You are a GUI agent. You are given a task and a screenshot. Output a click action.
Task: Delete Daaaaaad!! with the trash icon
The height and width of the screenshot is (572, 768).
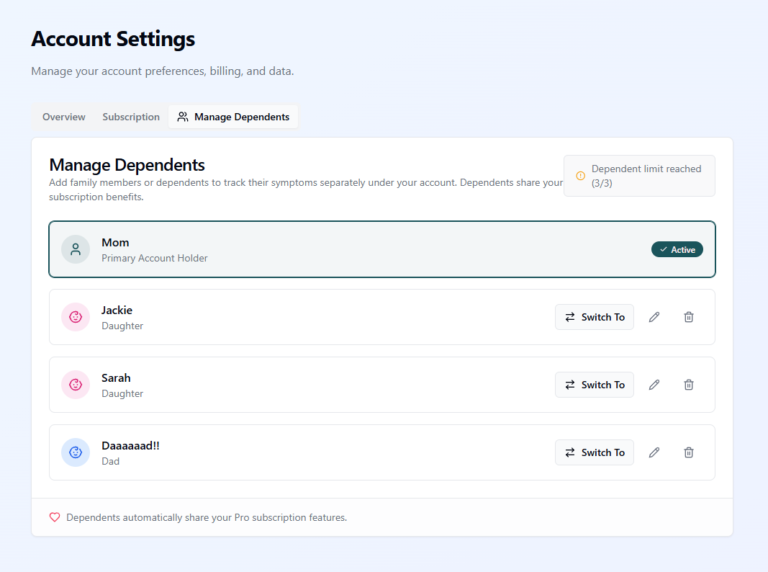click(689, 453)
